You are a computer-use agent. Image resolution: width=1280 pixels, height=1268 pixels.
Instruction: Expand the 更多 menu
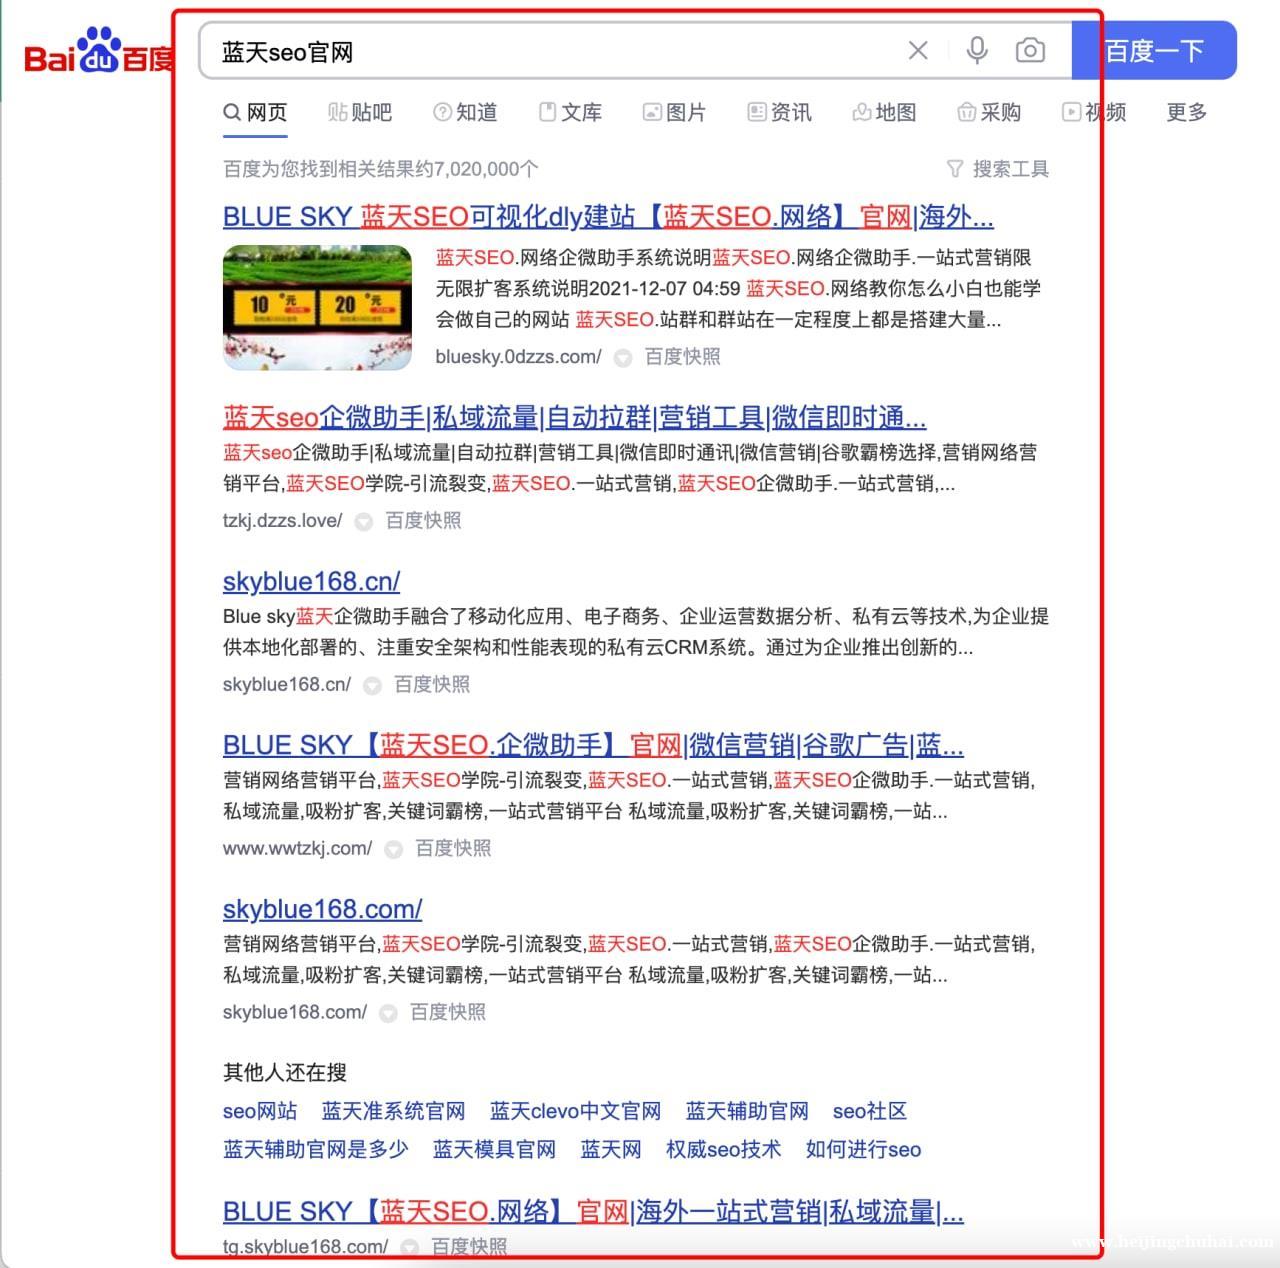pyautogui.click(x=1187, y=113)
